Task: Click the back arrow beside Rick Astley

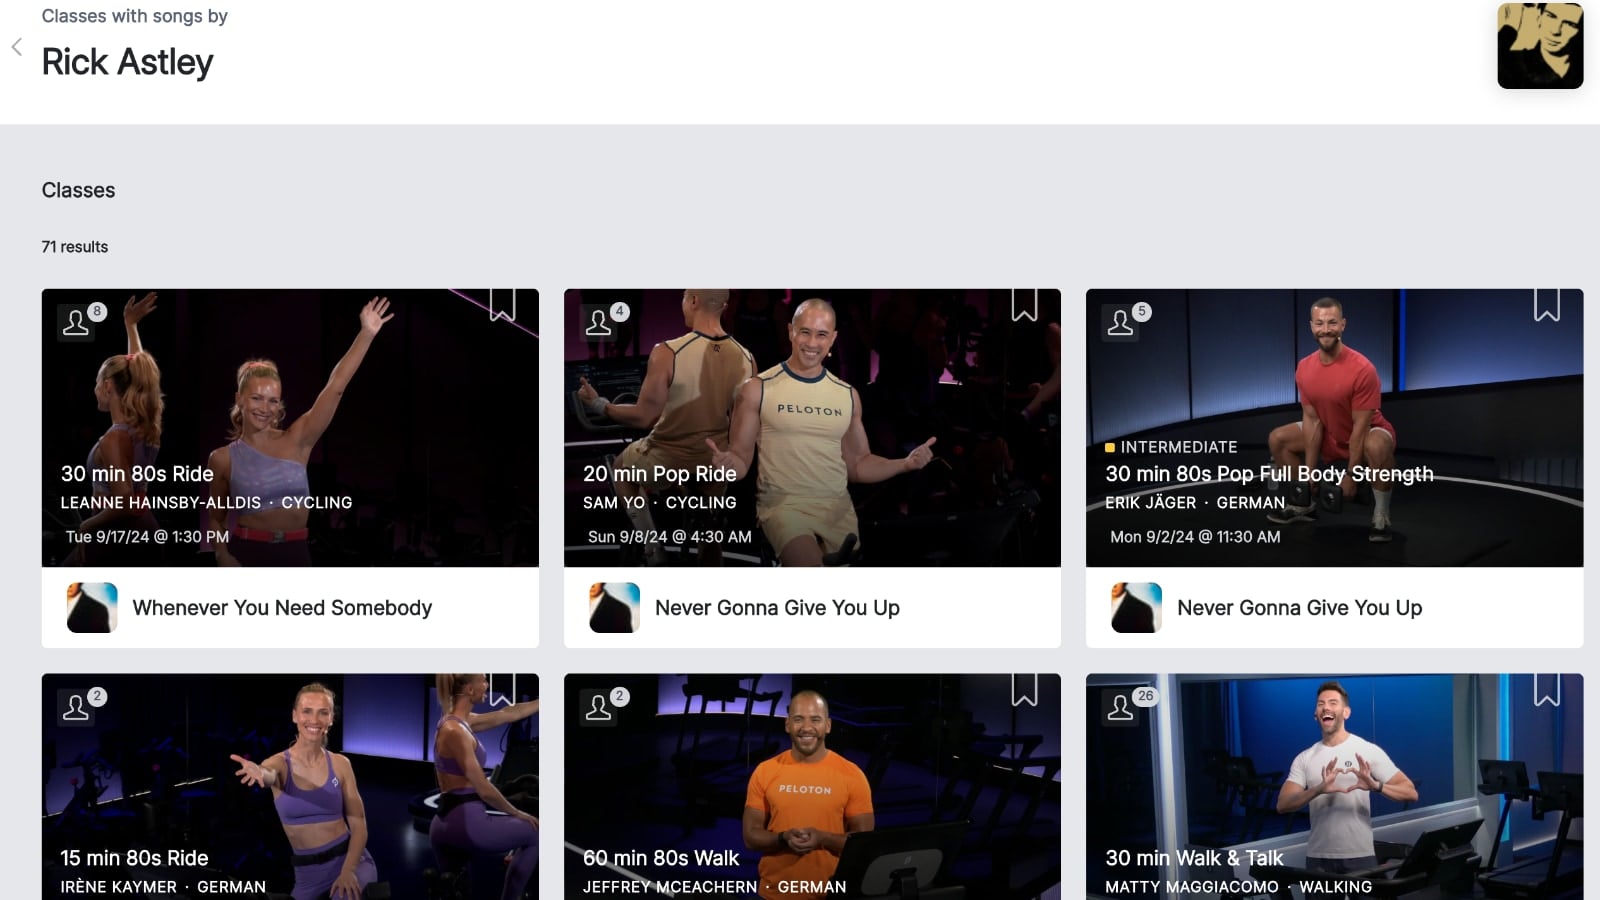Action: point(17,47)
